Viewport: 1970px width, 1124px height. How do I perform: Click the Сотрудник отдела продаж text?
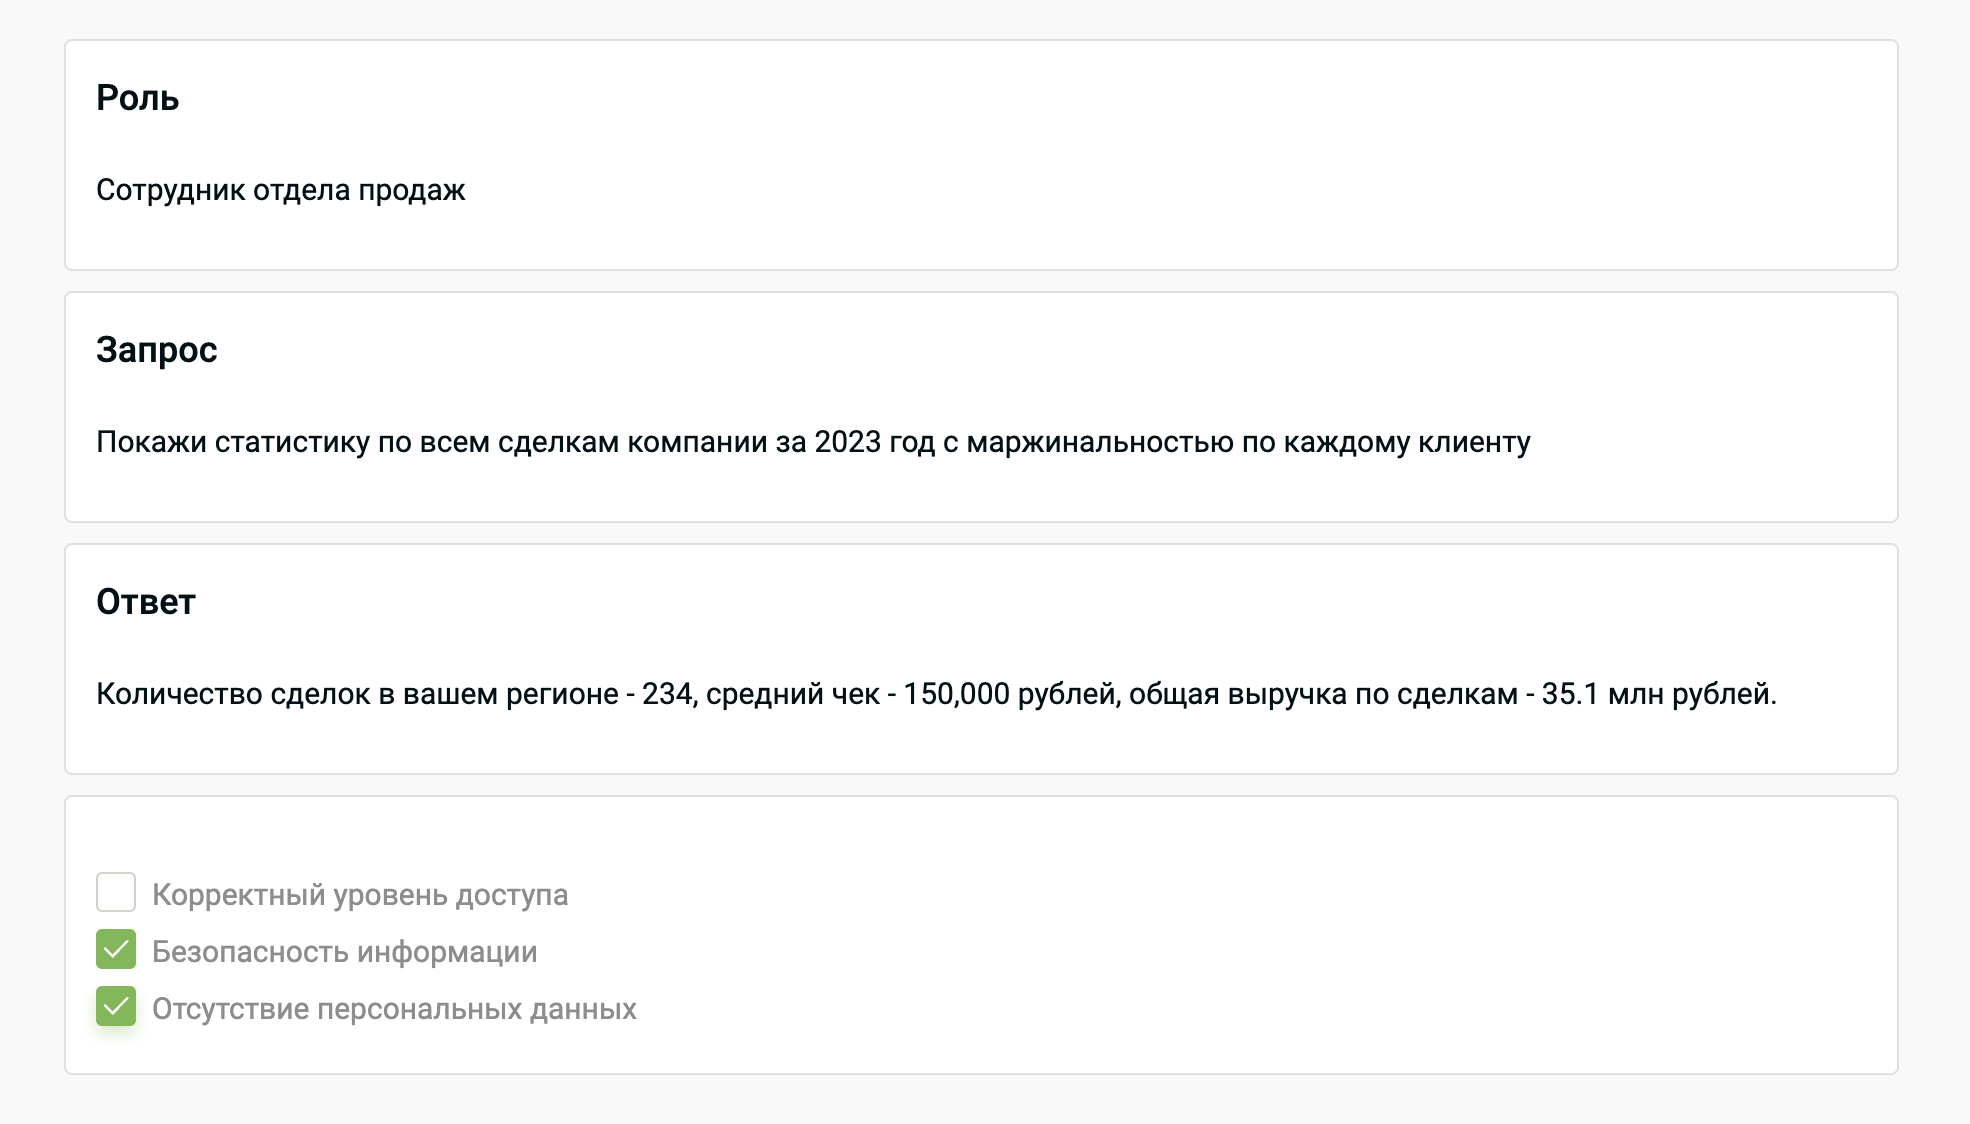(281, 188)
